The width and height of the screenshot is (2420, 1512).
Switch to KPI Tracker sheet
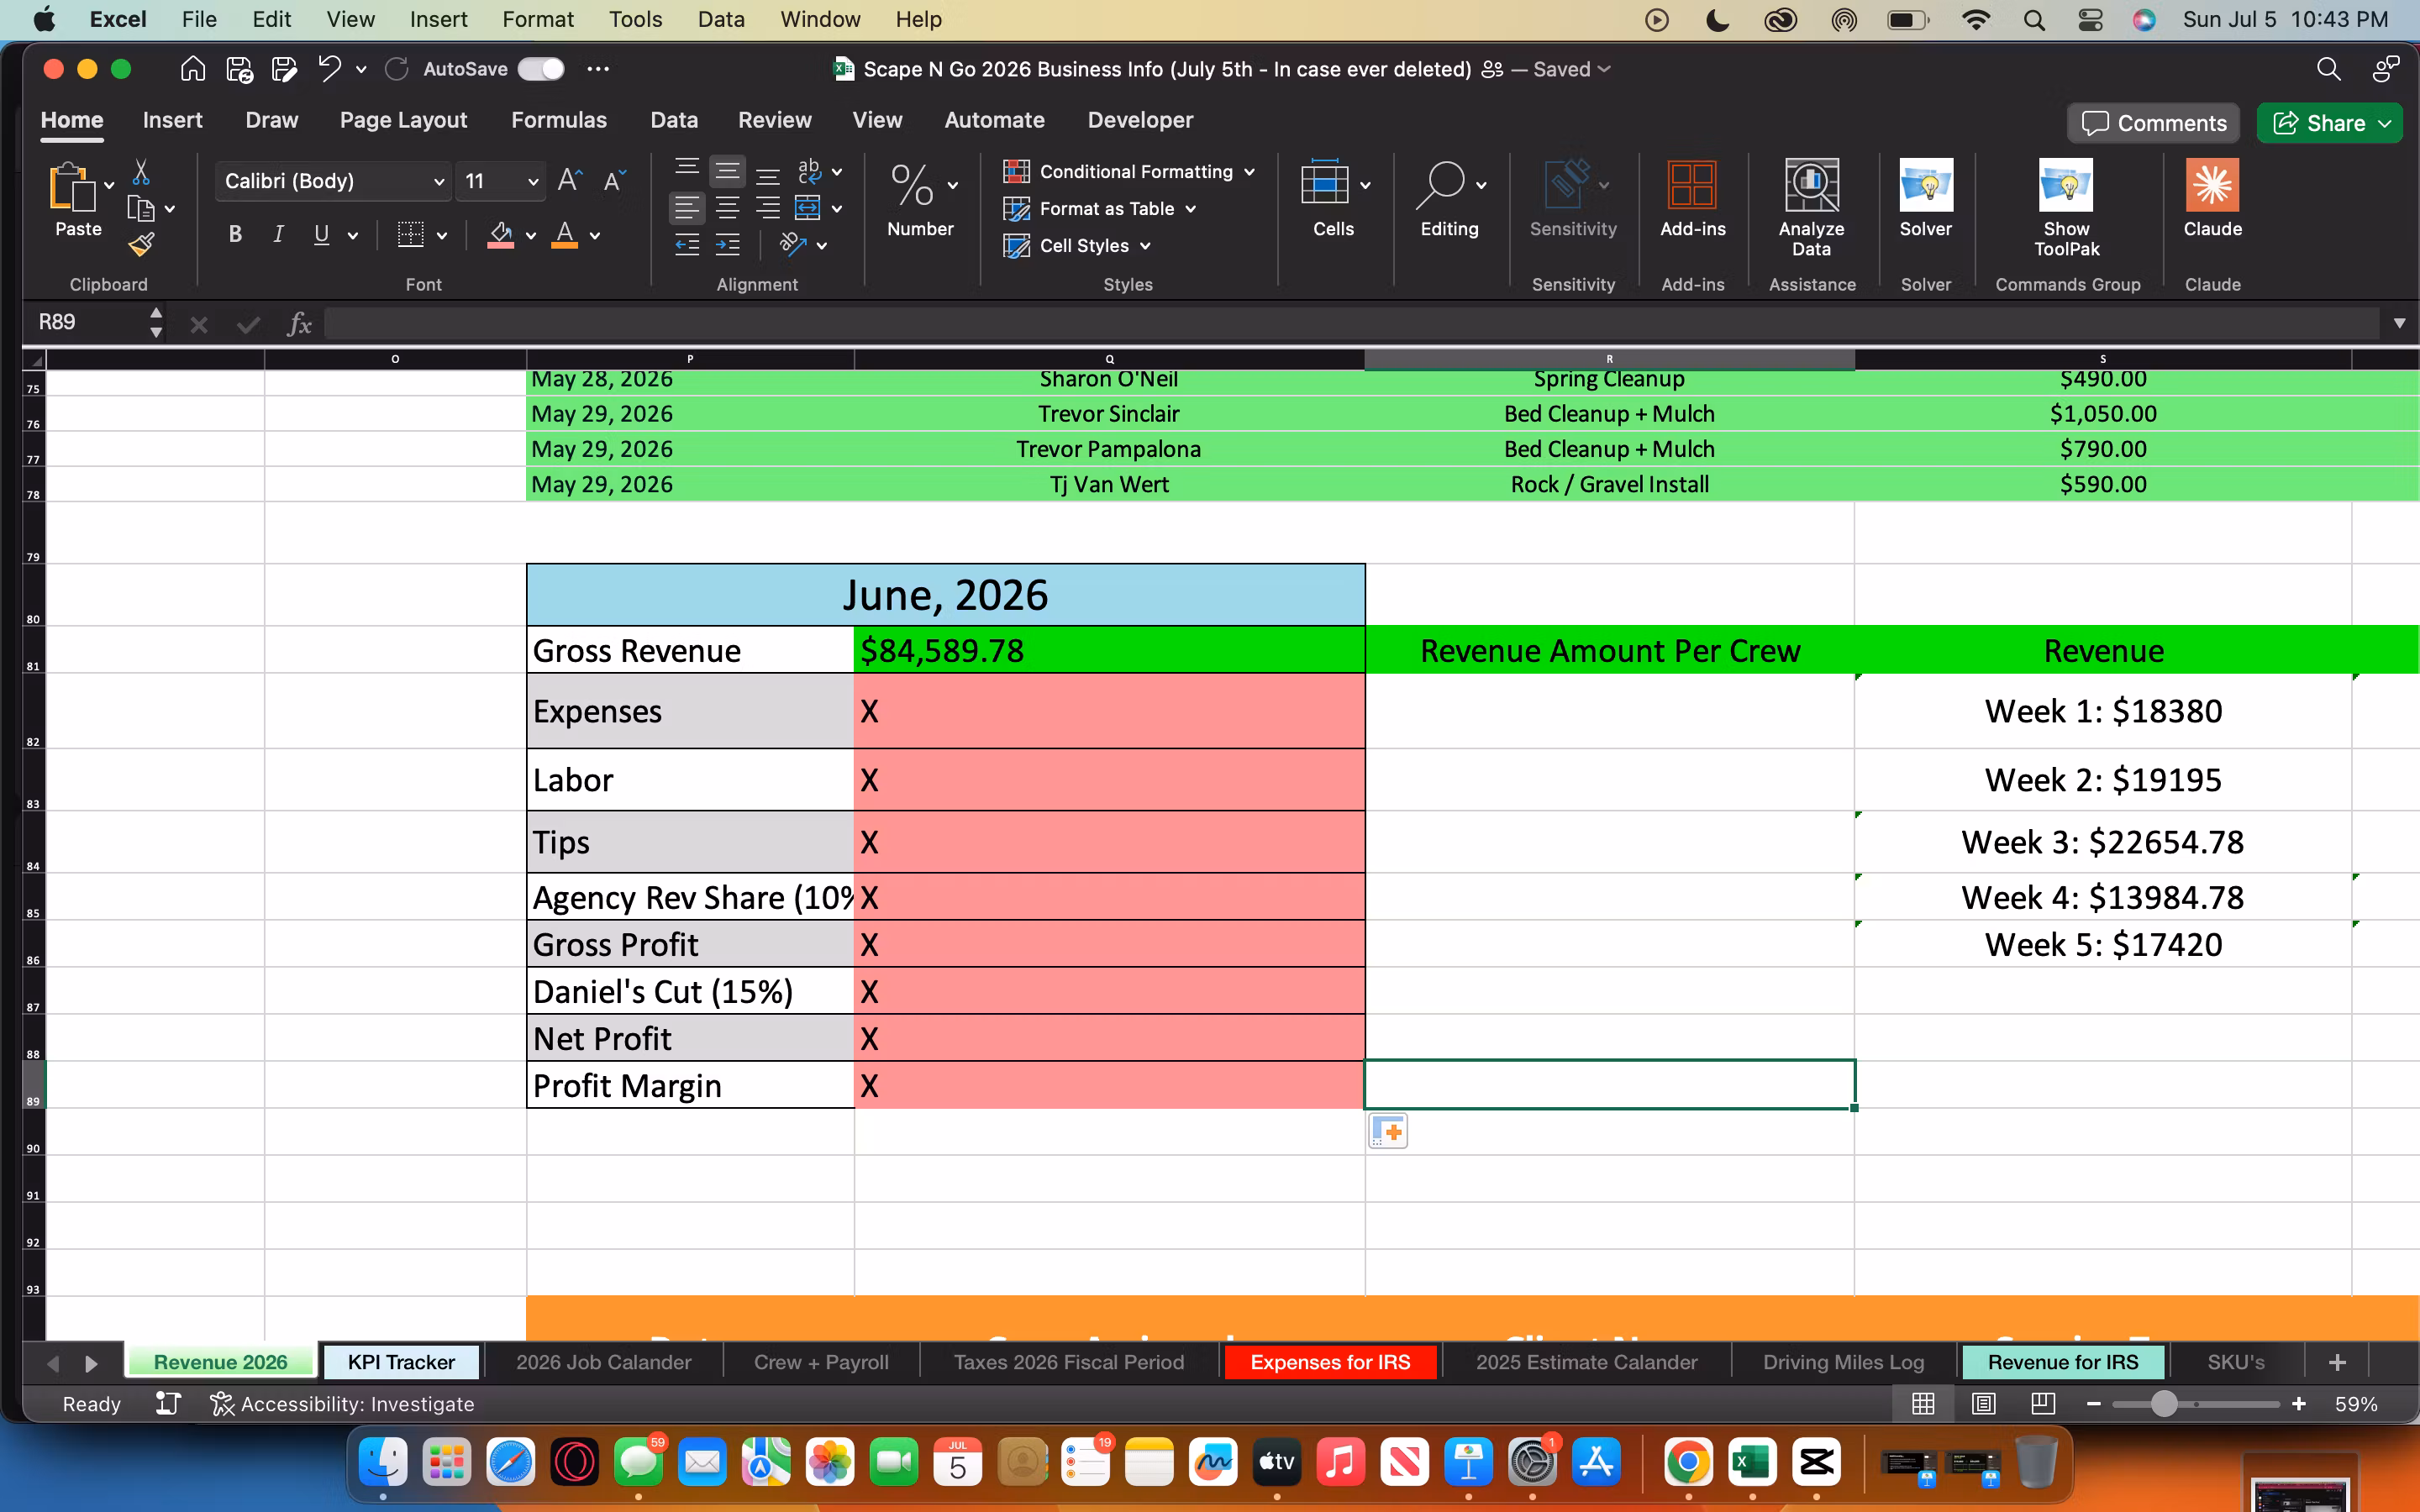click(x=401, y=1362)
